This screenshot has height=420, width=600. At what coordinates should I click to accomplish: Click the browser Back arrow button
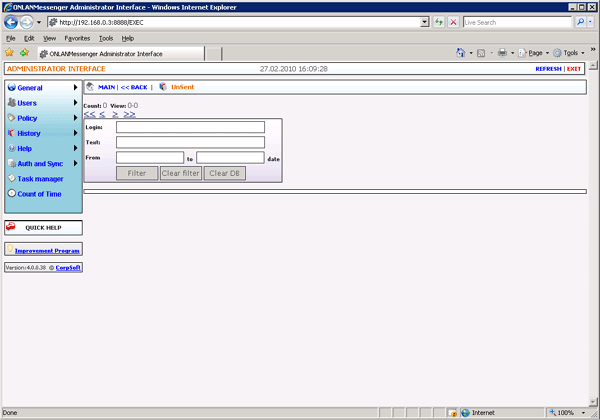coord(12,21)
